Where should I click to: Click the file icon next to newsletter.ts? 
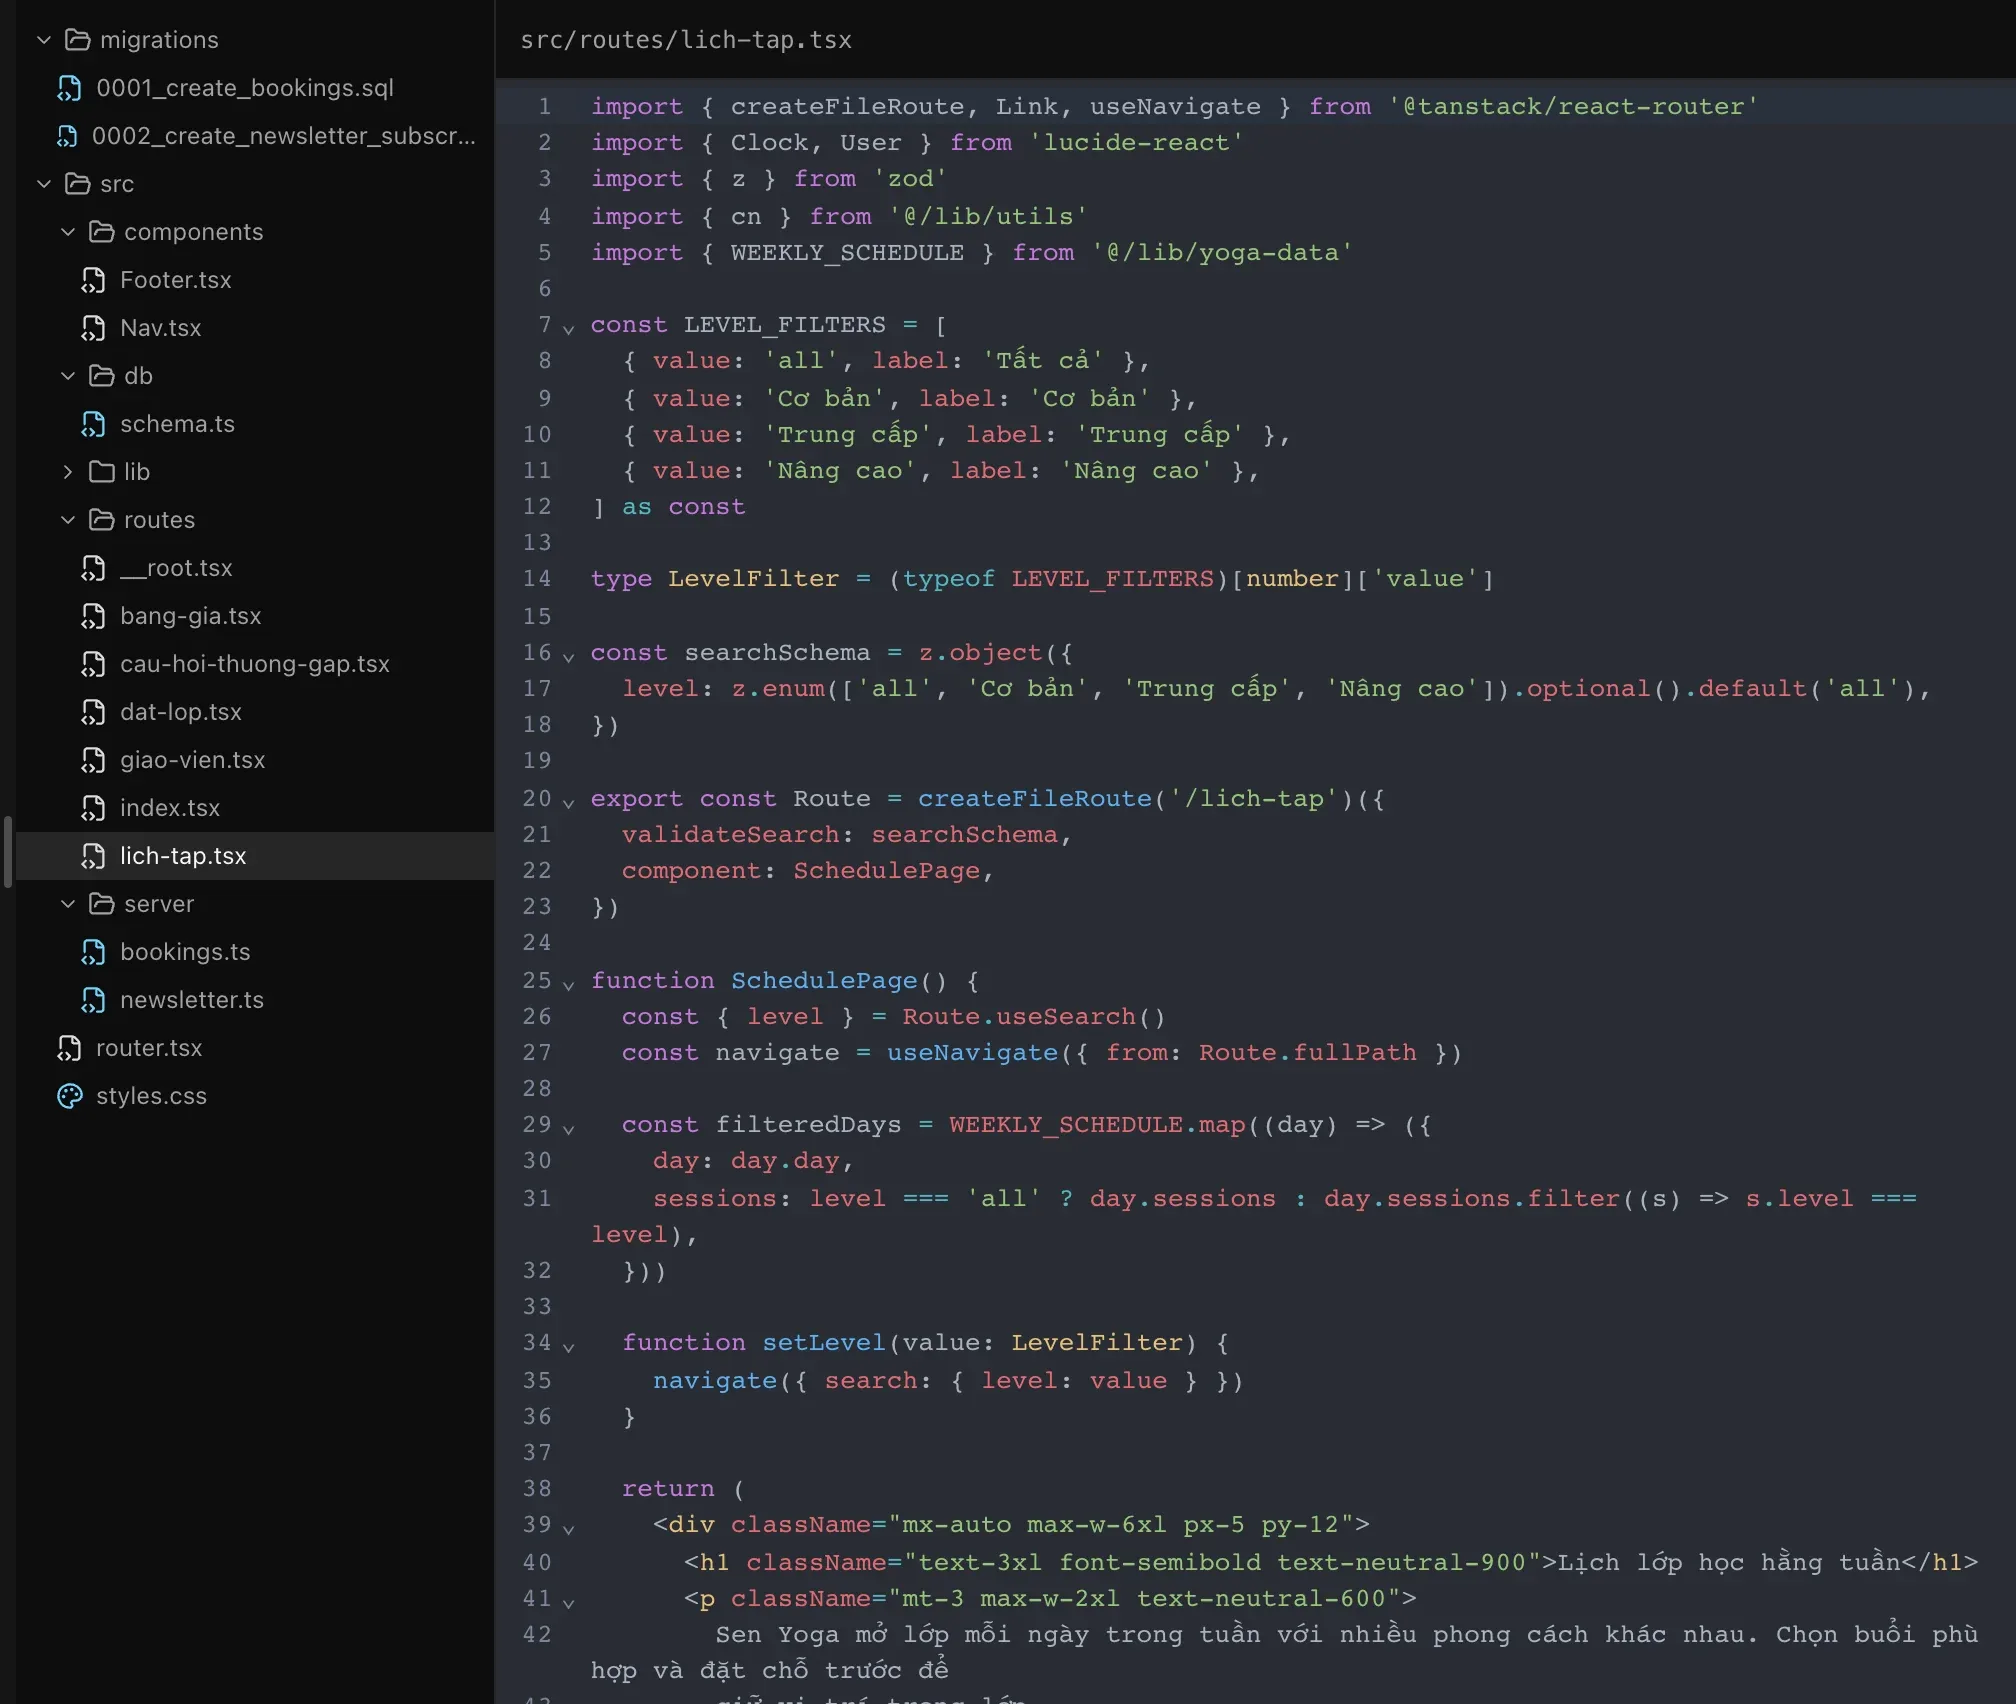(x=93, y=1000)
